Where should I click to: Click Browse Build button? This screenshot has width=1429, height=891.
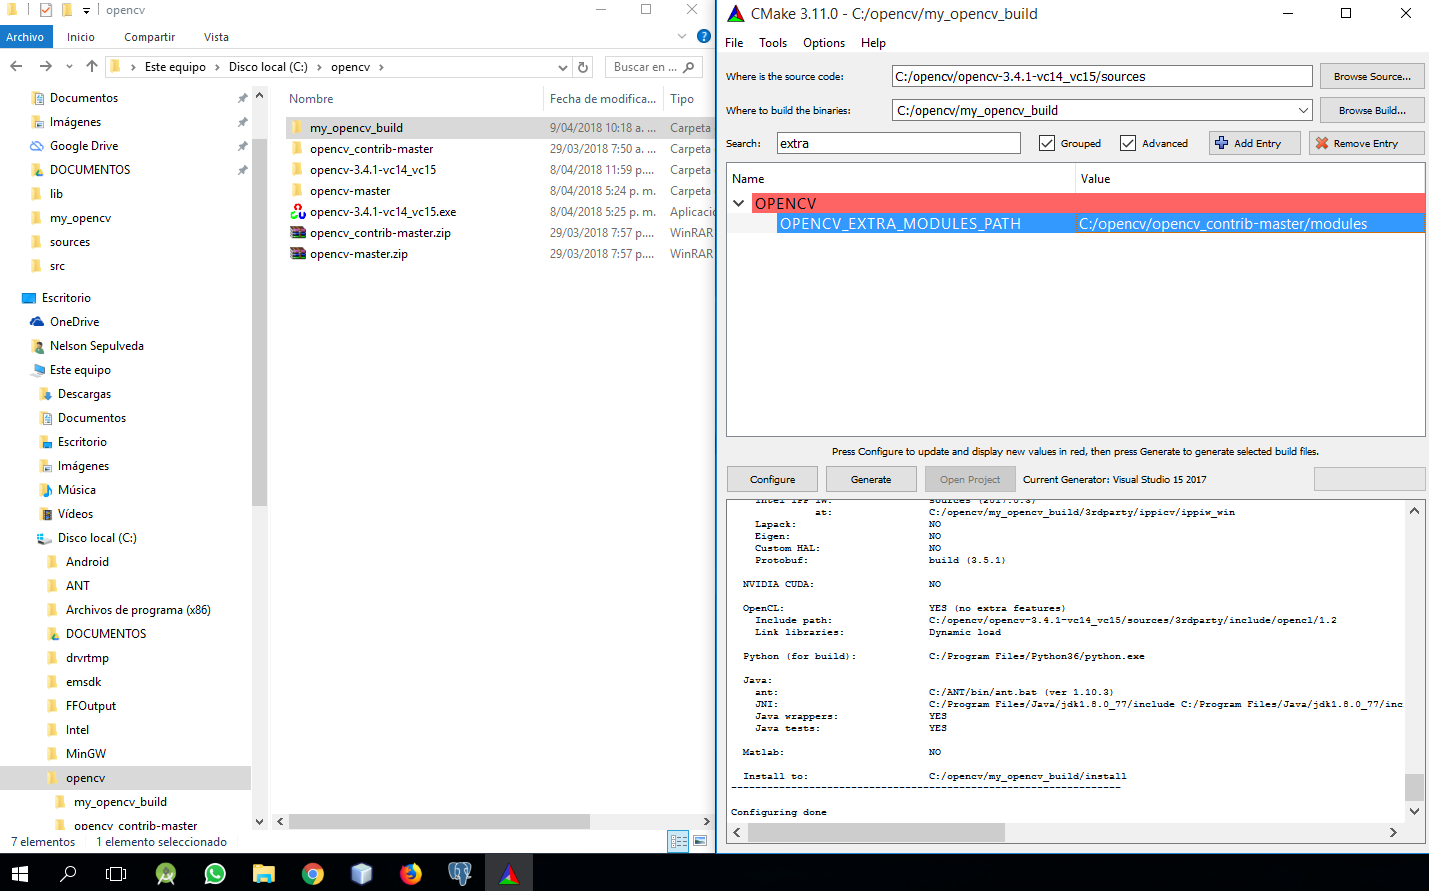click(x=1372, y=110)
